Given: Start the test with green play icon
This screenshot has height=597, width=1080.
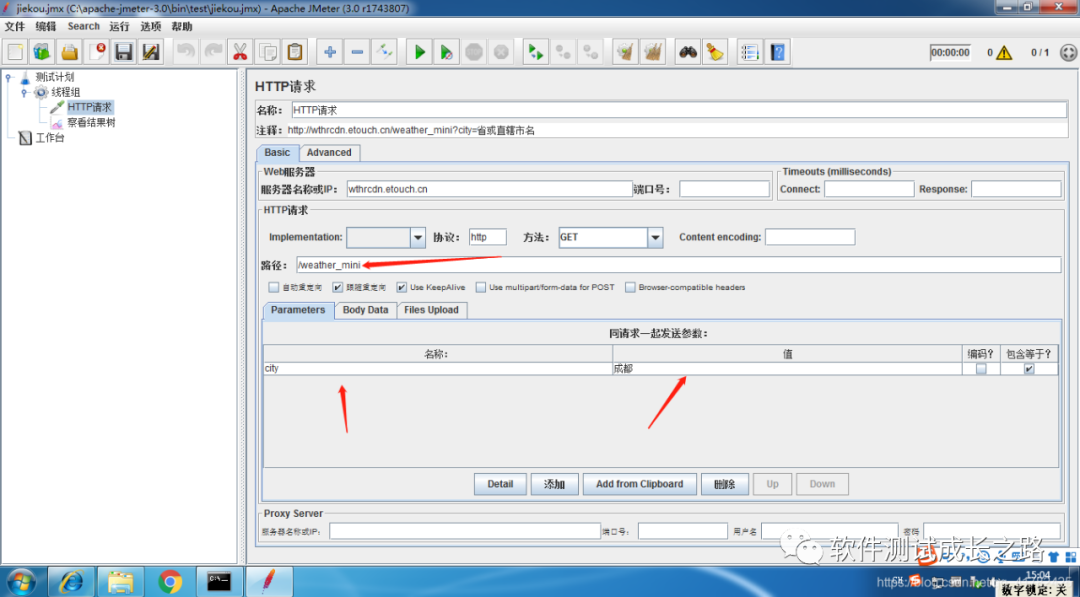Looking at the screenshot, I should (419, 52).
